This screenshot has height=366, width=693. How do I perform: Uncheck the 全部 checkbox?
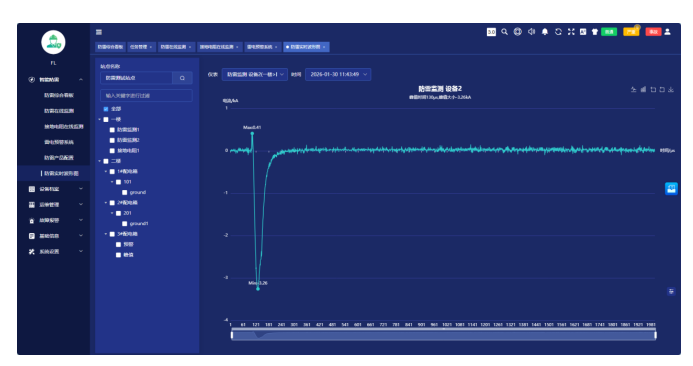click(106, 109)
